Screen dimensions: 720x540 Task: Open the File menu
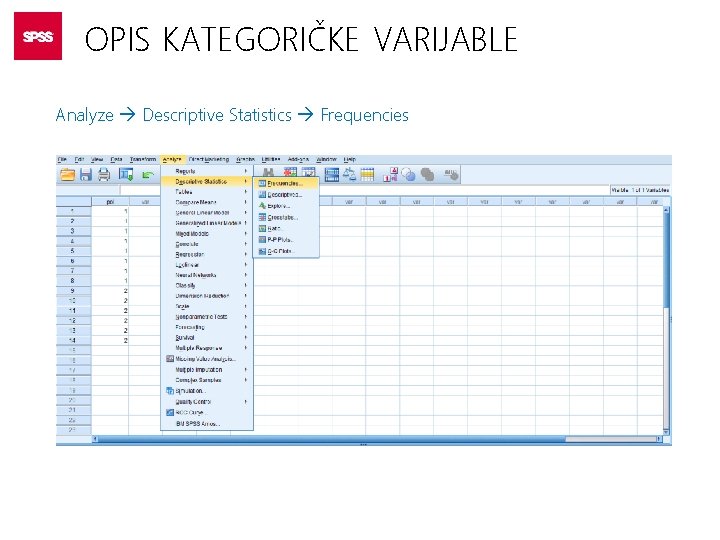coord(62,159)
